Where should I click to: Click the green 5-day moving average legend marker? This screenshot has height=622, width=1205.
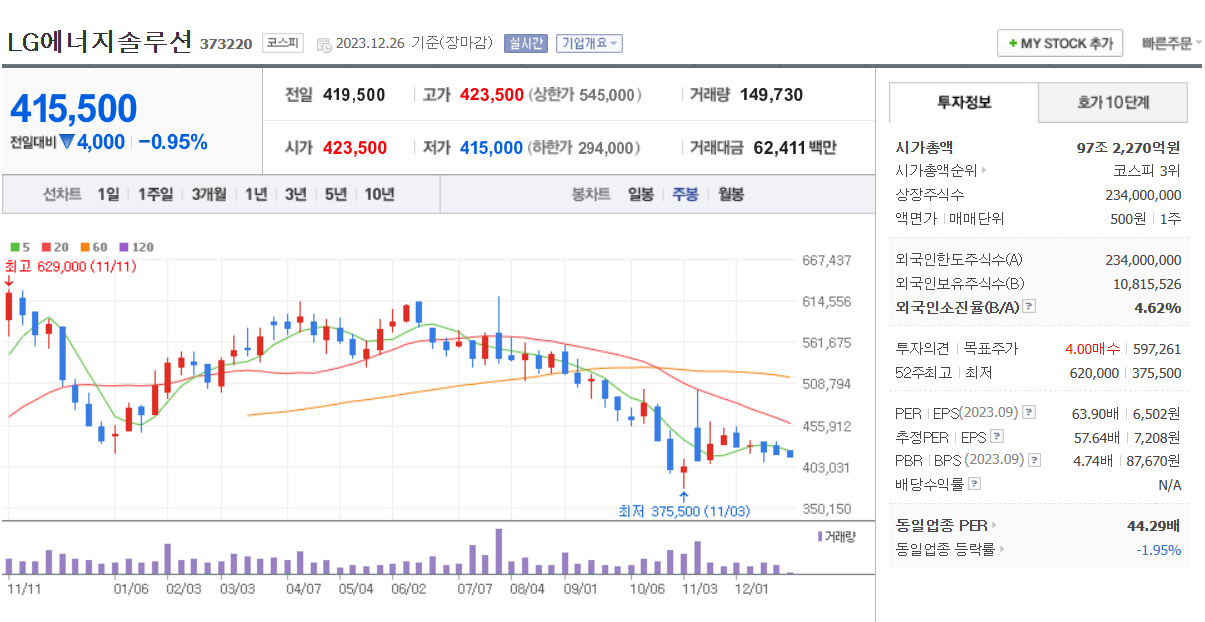pos(14,247)
